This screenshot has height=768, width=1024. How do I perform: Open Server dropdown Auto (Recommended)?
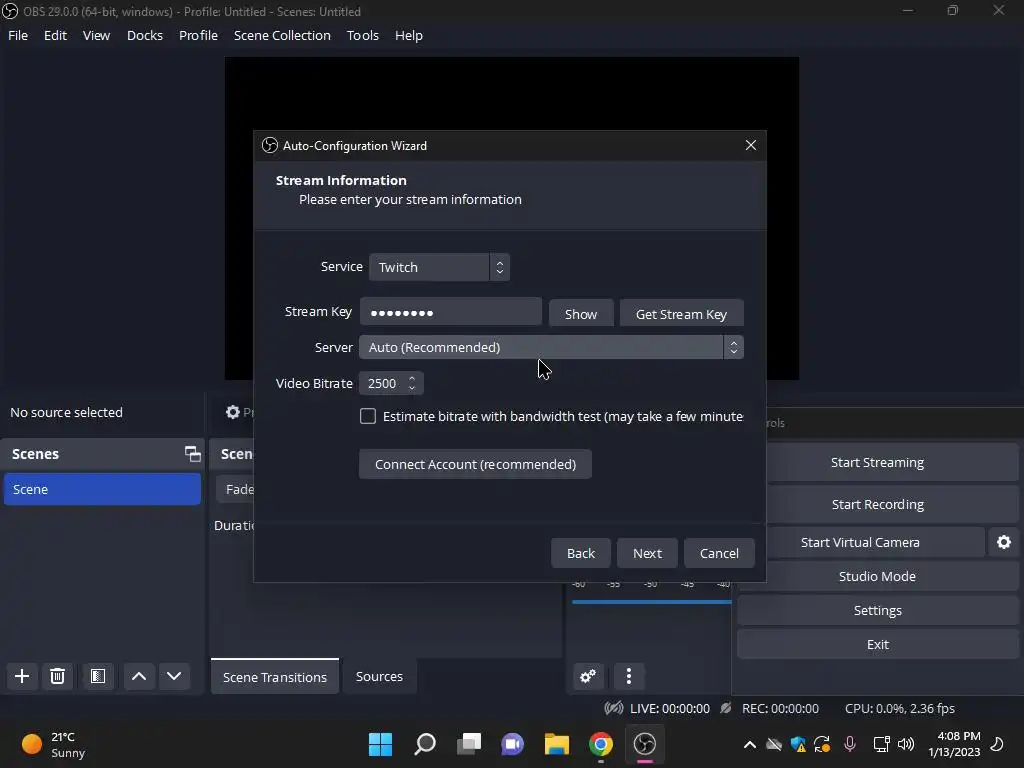551,347
